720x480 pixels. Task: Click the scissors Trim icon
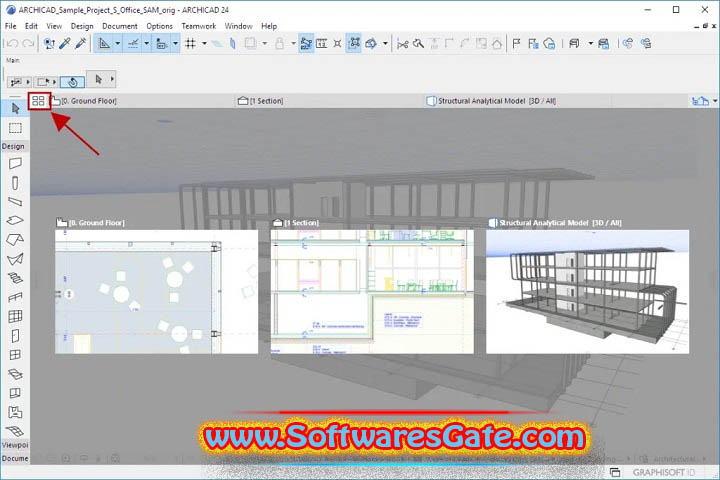[403, 44]
